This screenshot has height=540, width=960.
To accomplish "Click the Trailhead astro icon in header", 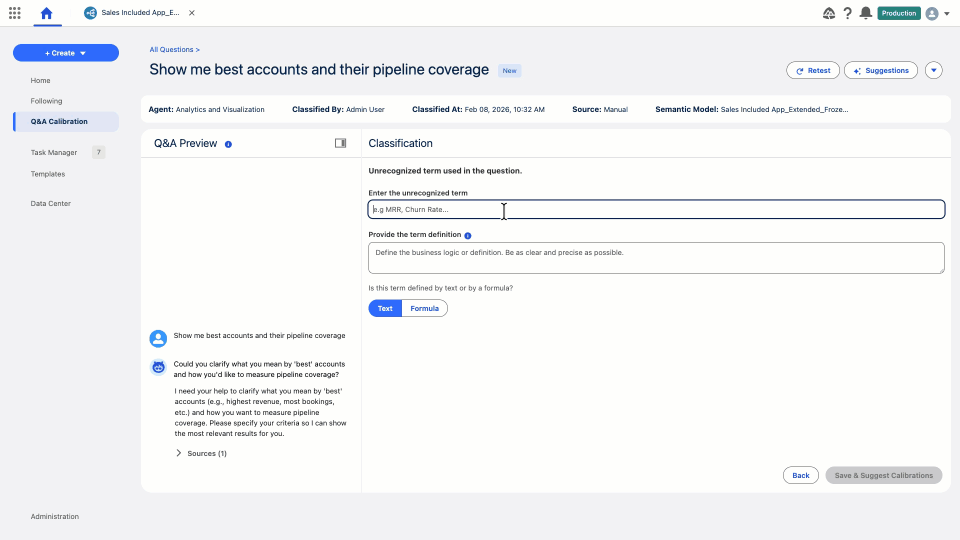I will pos(829,13).
